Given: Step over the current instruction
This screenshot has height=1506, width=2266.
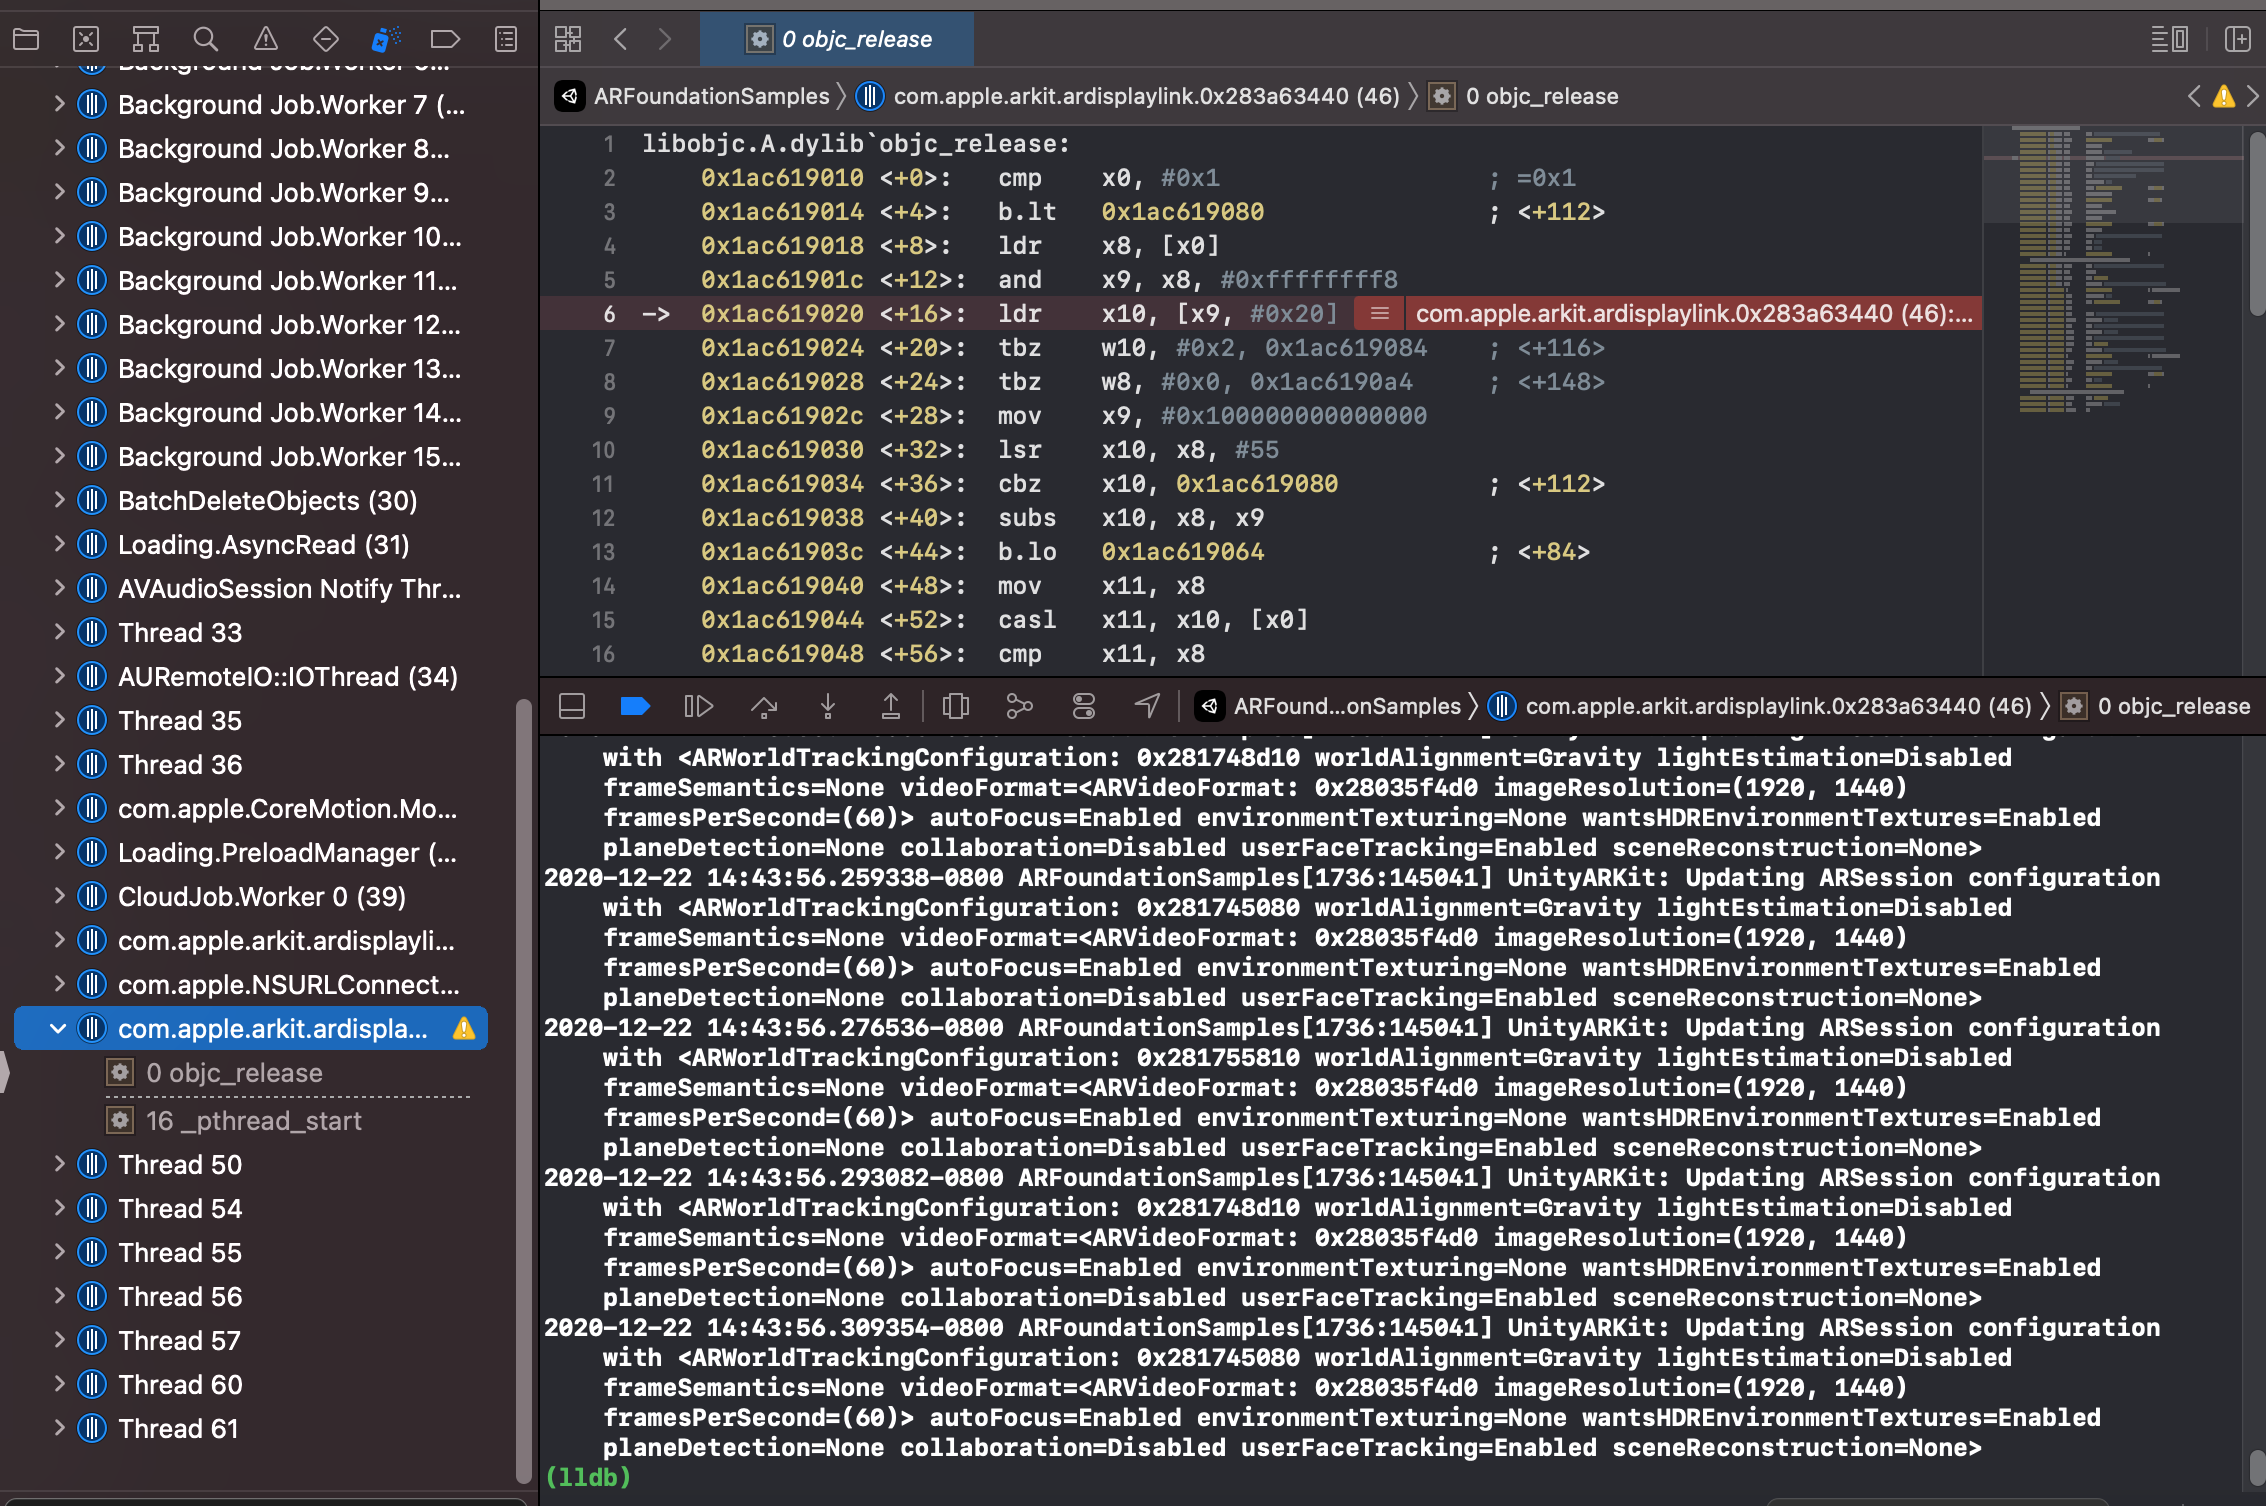Looking at the screenshot, I should (765, 706).
